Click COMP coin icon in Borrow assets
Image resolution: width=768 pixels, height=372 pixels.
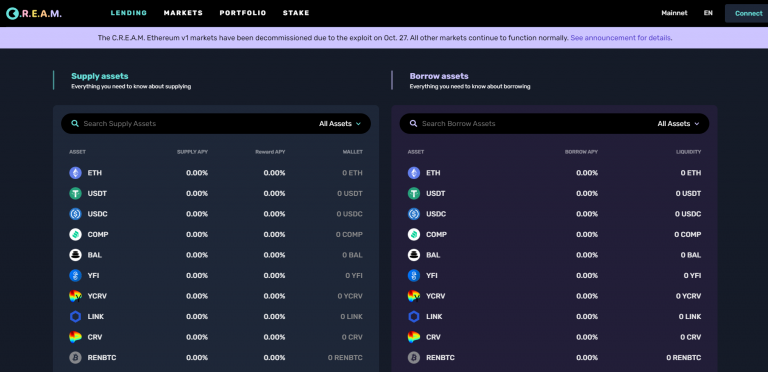click(414, 234)
